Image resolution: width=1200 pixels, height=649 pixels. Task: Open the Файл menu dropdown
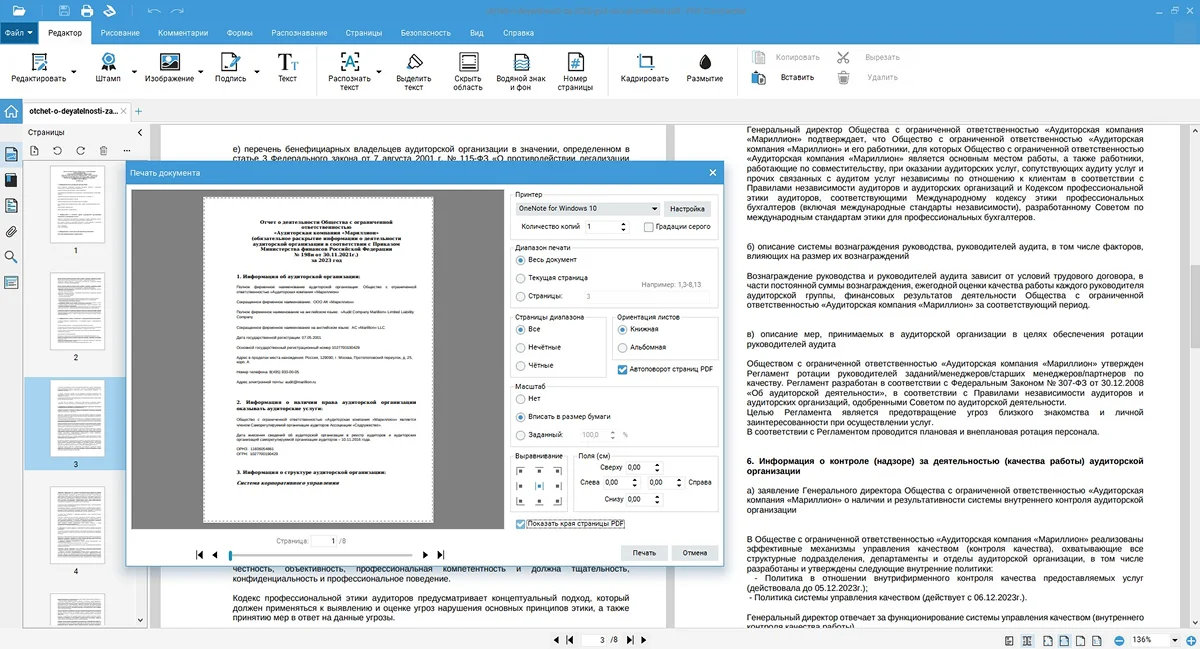[x=19, y=32]
